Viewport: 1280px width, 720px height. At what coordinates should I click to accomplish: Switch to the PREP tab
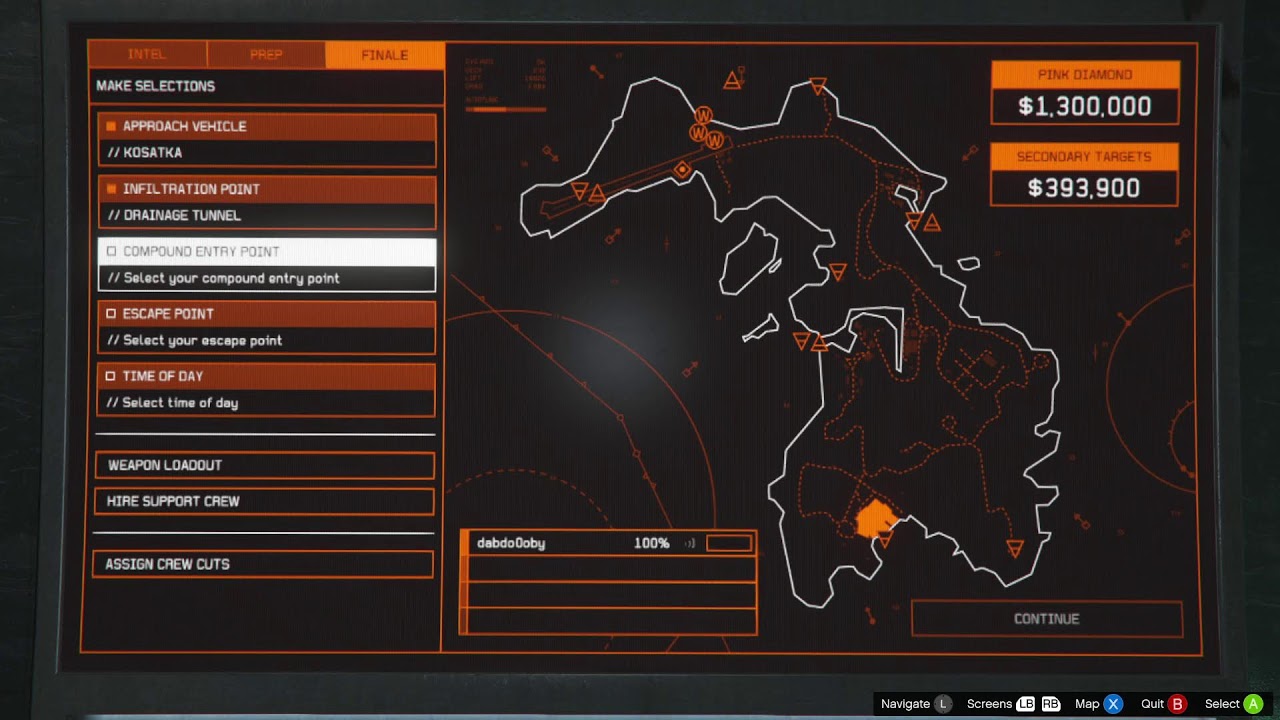[x=266, y=54]
